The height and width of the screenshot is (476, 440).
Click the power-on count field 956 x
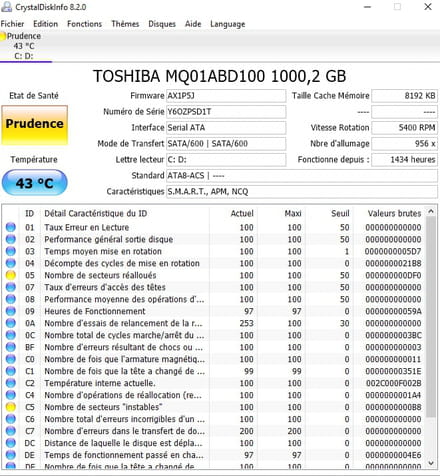tap(404, 144)
